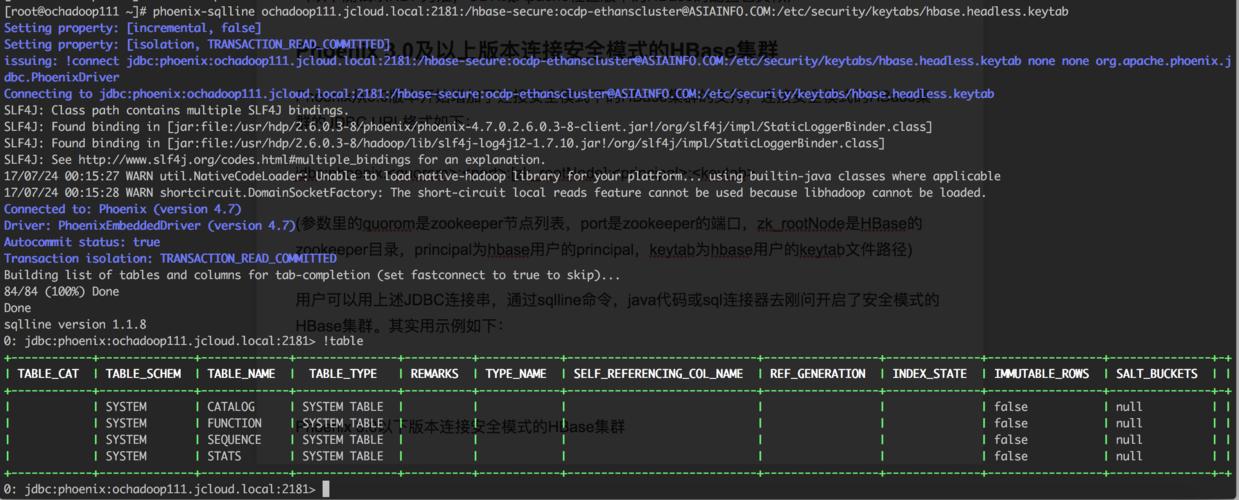
Task: Select the CATALOG table name cell
Action: 231,407
